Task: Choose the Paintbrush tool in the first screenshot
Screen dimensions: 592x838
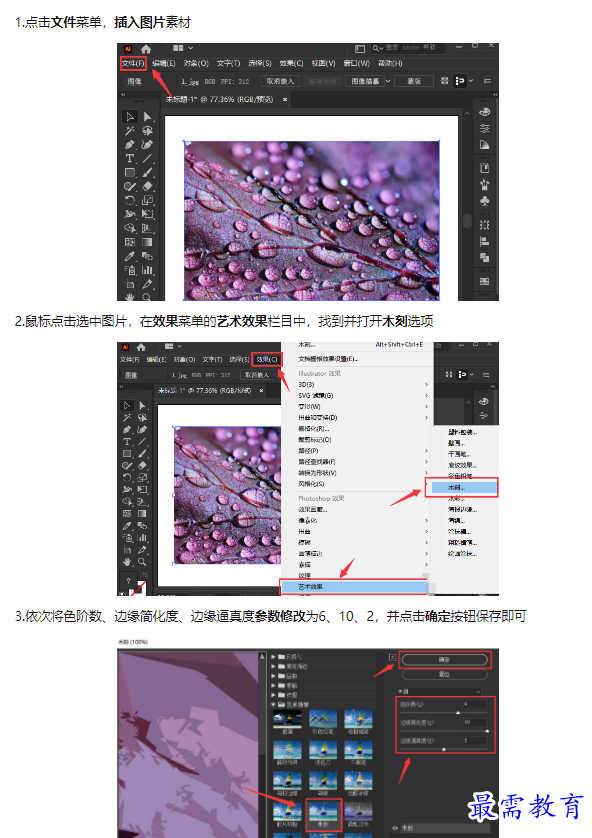Action: point(147,172)
